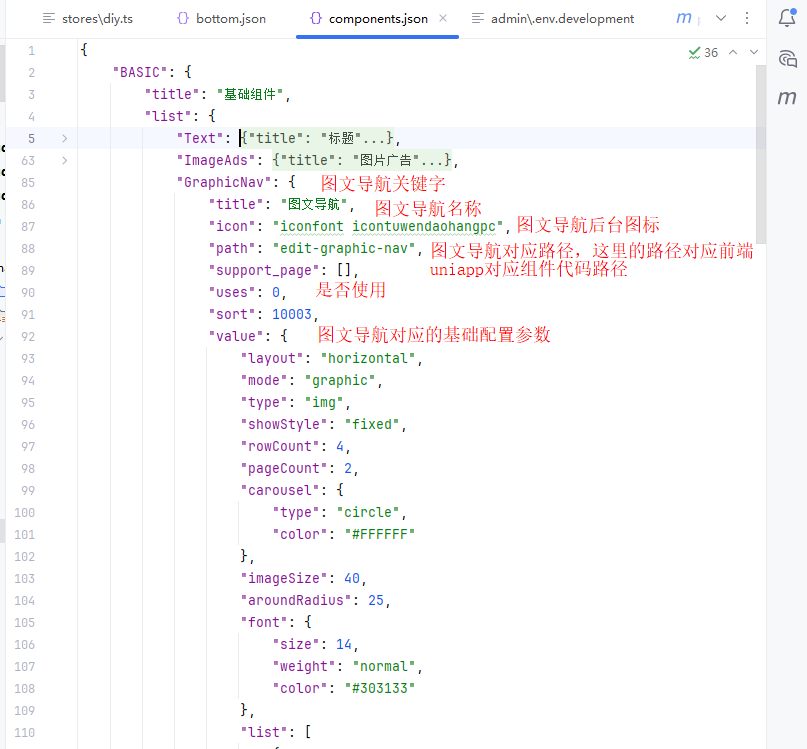Expand the folded "Text" block at line 5

pos(65,138)
